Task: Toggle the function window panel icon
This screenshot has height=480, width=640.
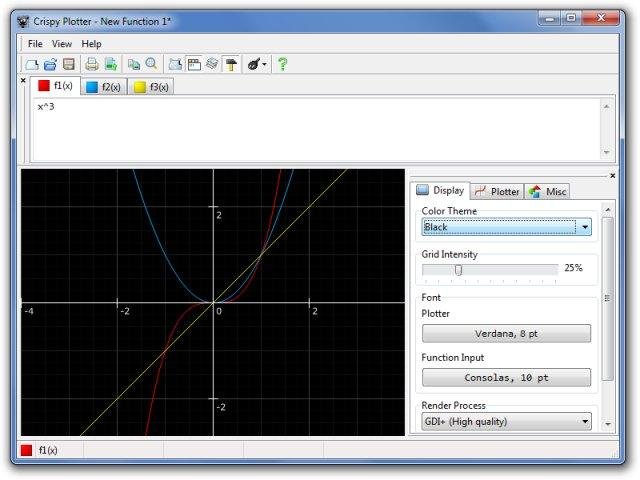Action: [x=195, y=65]
